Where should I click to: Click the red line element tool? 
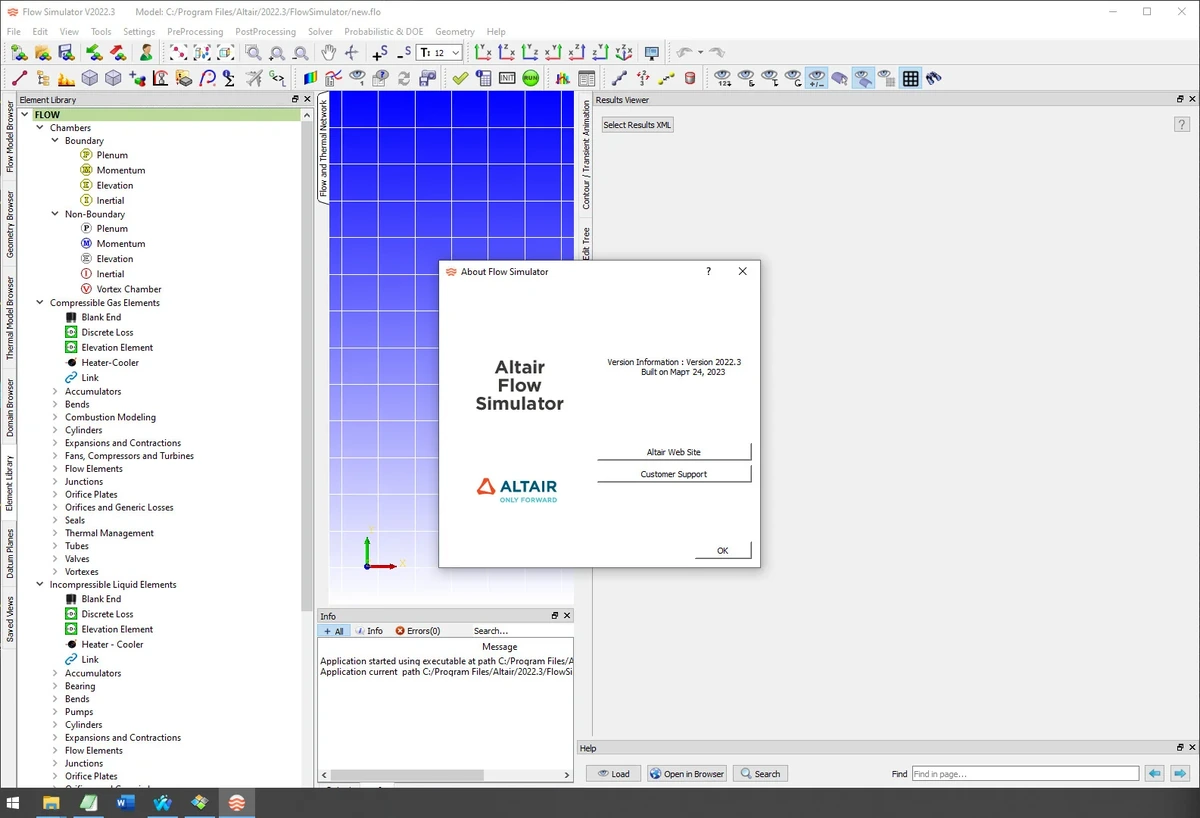19,77
